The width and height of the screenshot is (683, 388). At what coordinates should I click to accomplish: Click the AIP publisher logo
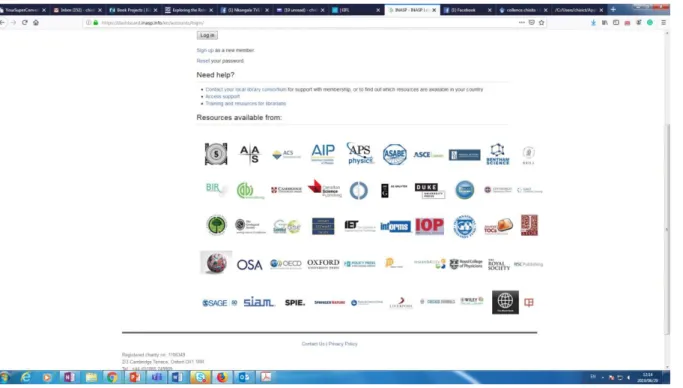[x=323, y=154]
